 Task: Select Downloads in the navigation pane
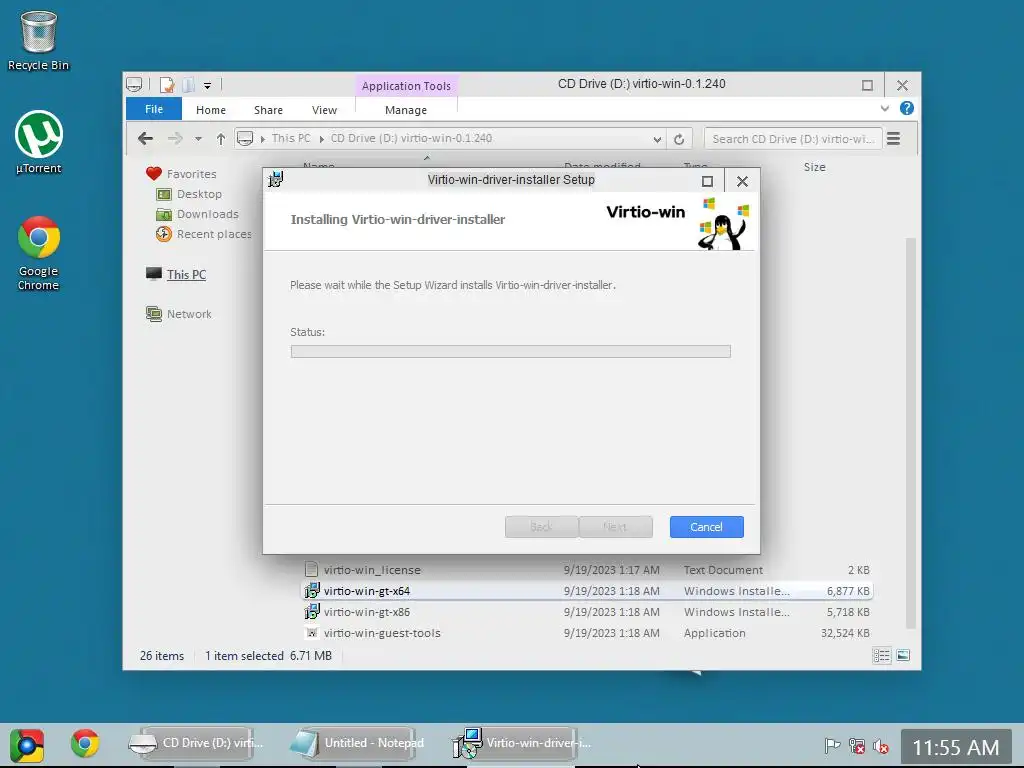tap(198, 214)
